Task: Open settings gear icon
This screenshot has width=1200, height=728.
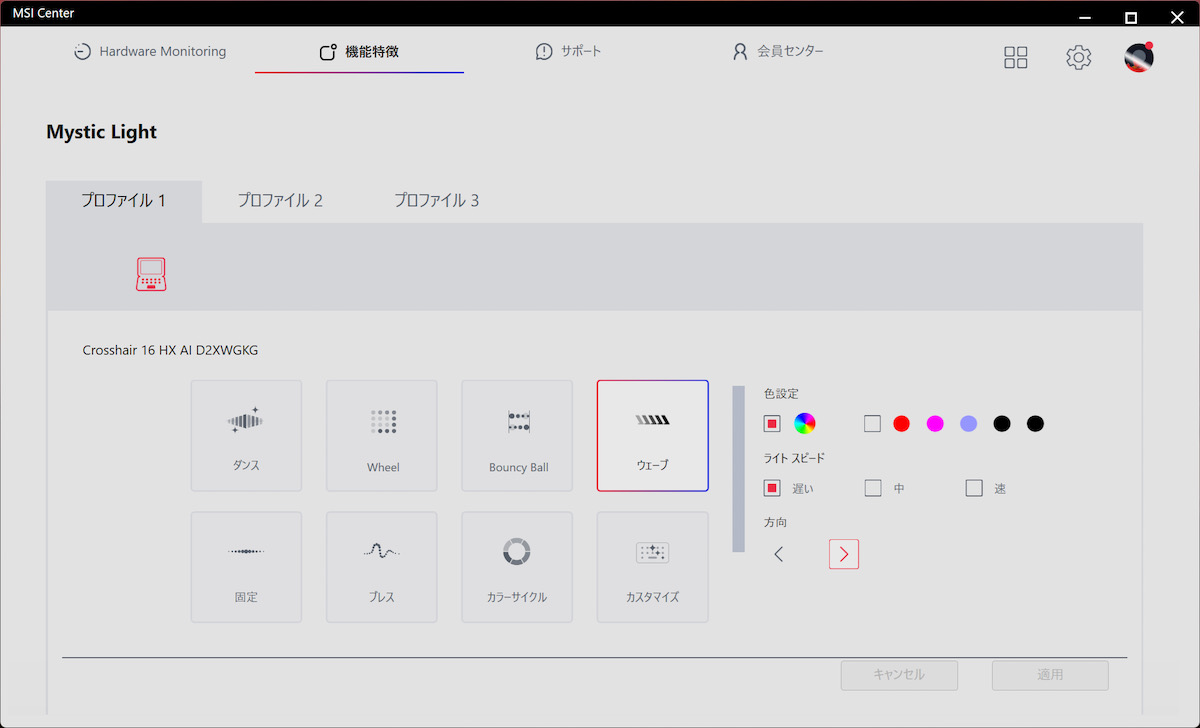Action: (x=1078, y=57)
